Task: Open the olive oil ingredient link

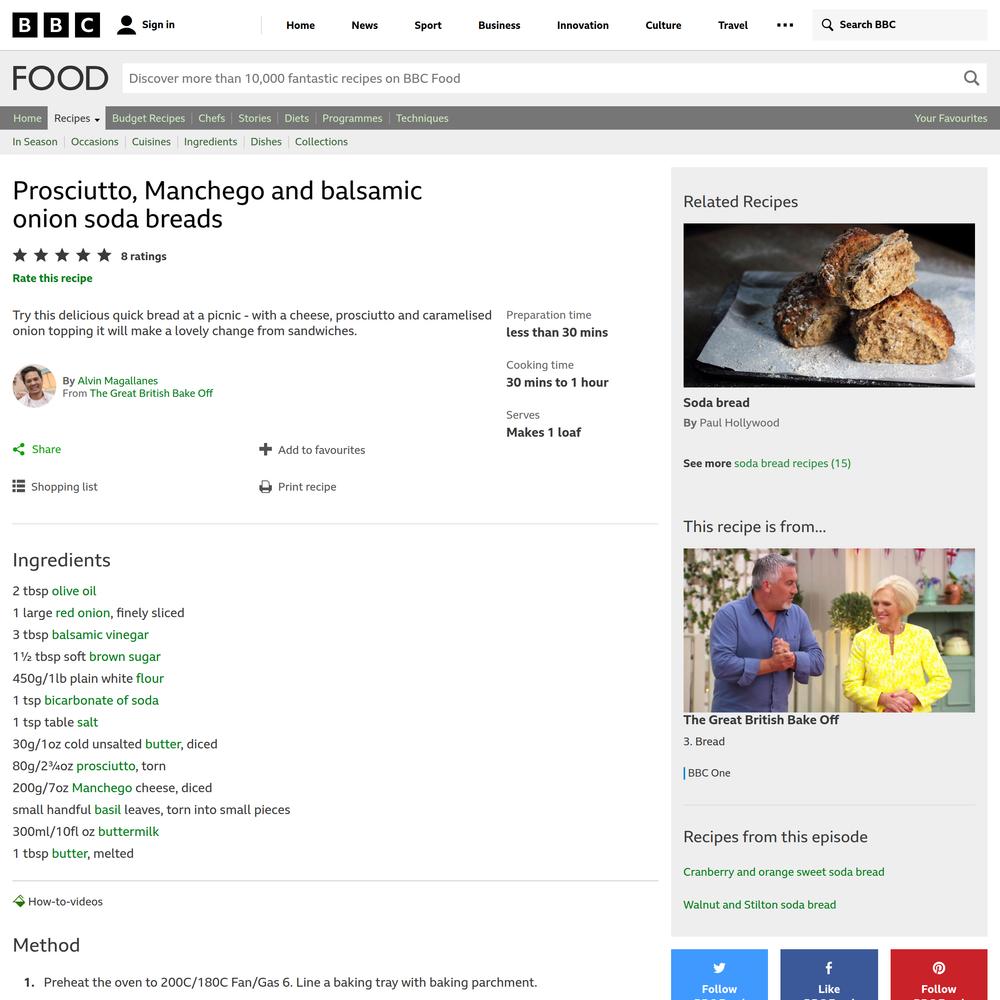Action: coord(74,591)
